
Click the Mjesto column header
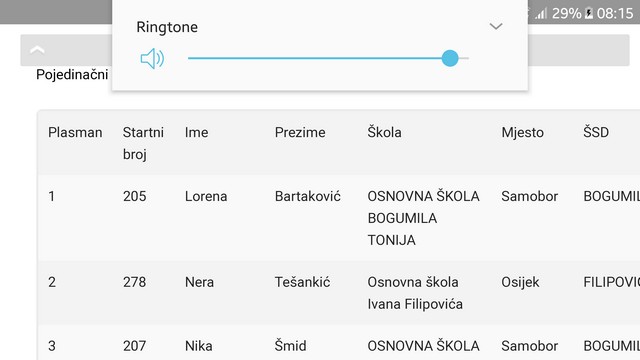click(x=522, y=132)
